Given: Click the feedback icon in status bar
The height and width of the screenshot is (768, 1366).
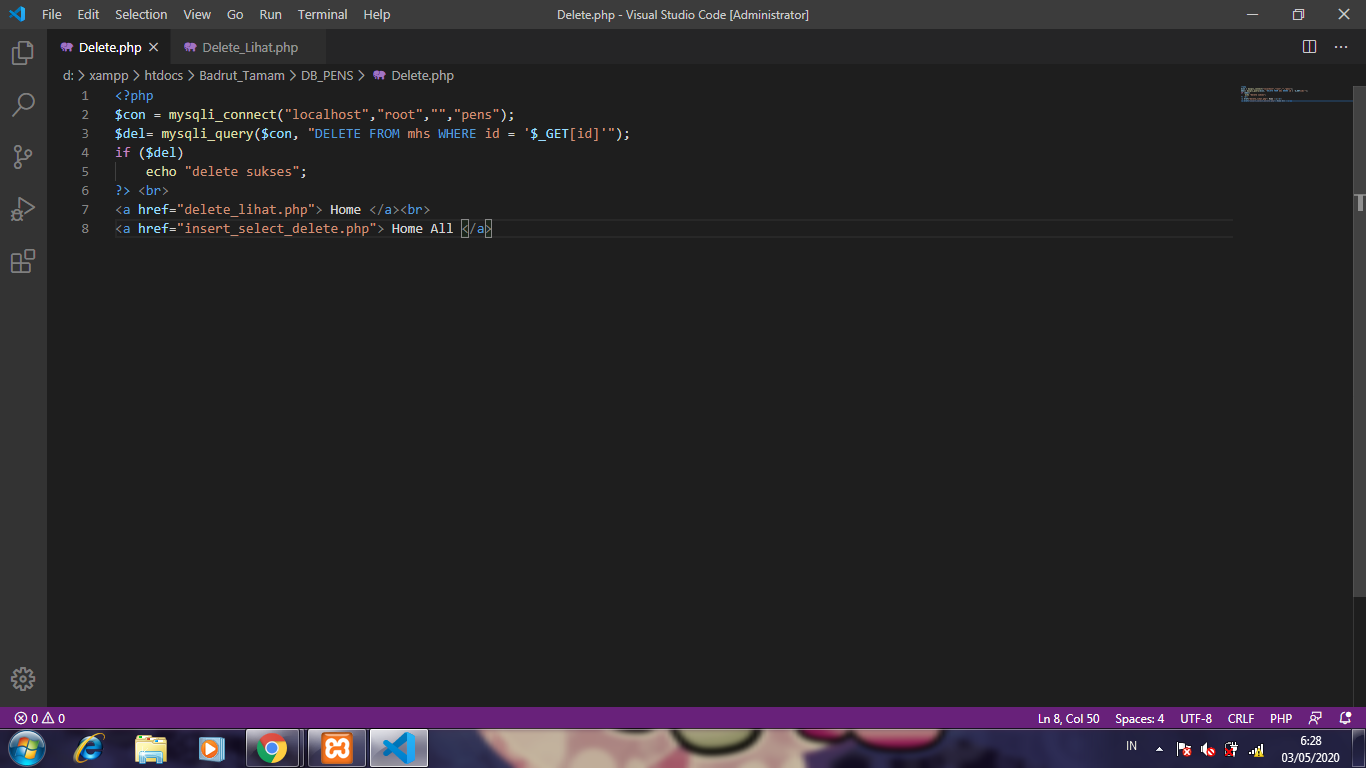Looking at the screenshot, I should (x=1316, y=718).
